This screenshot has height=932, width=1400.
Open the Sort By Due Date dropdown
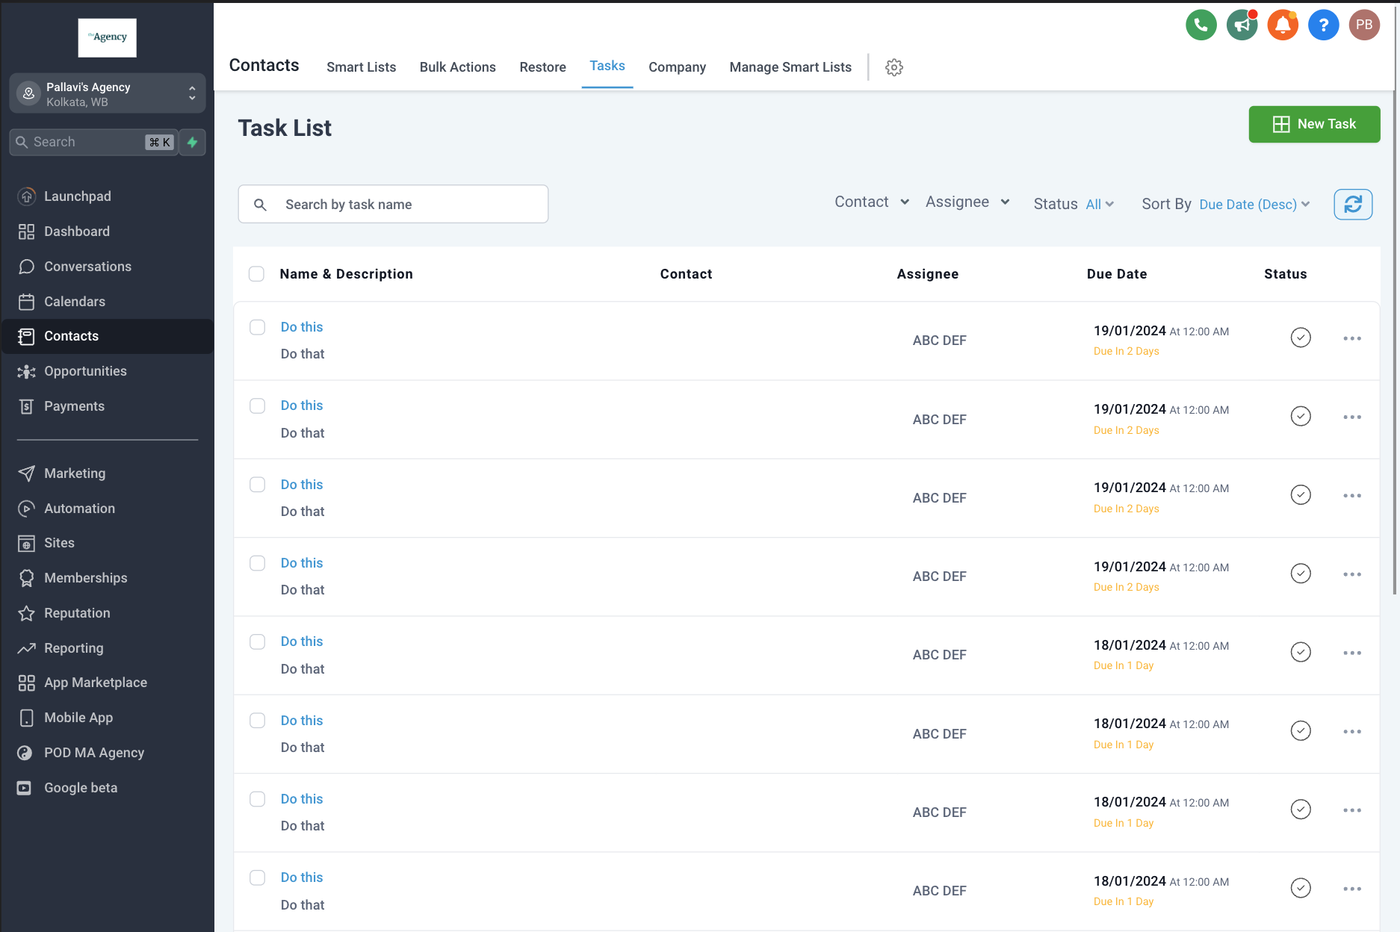[x=1254, y=204]
